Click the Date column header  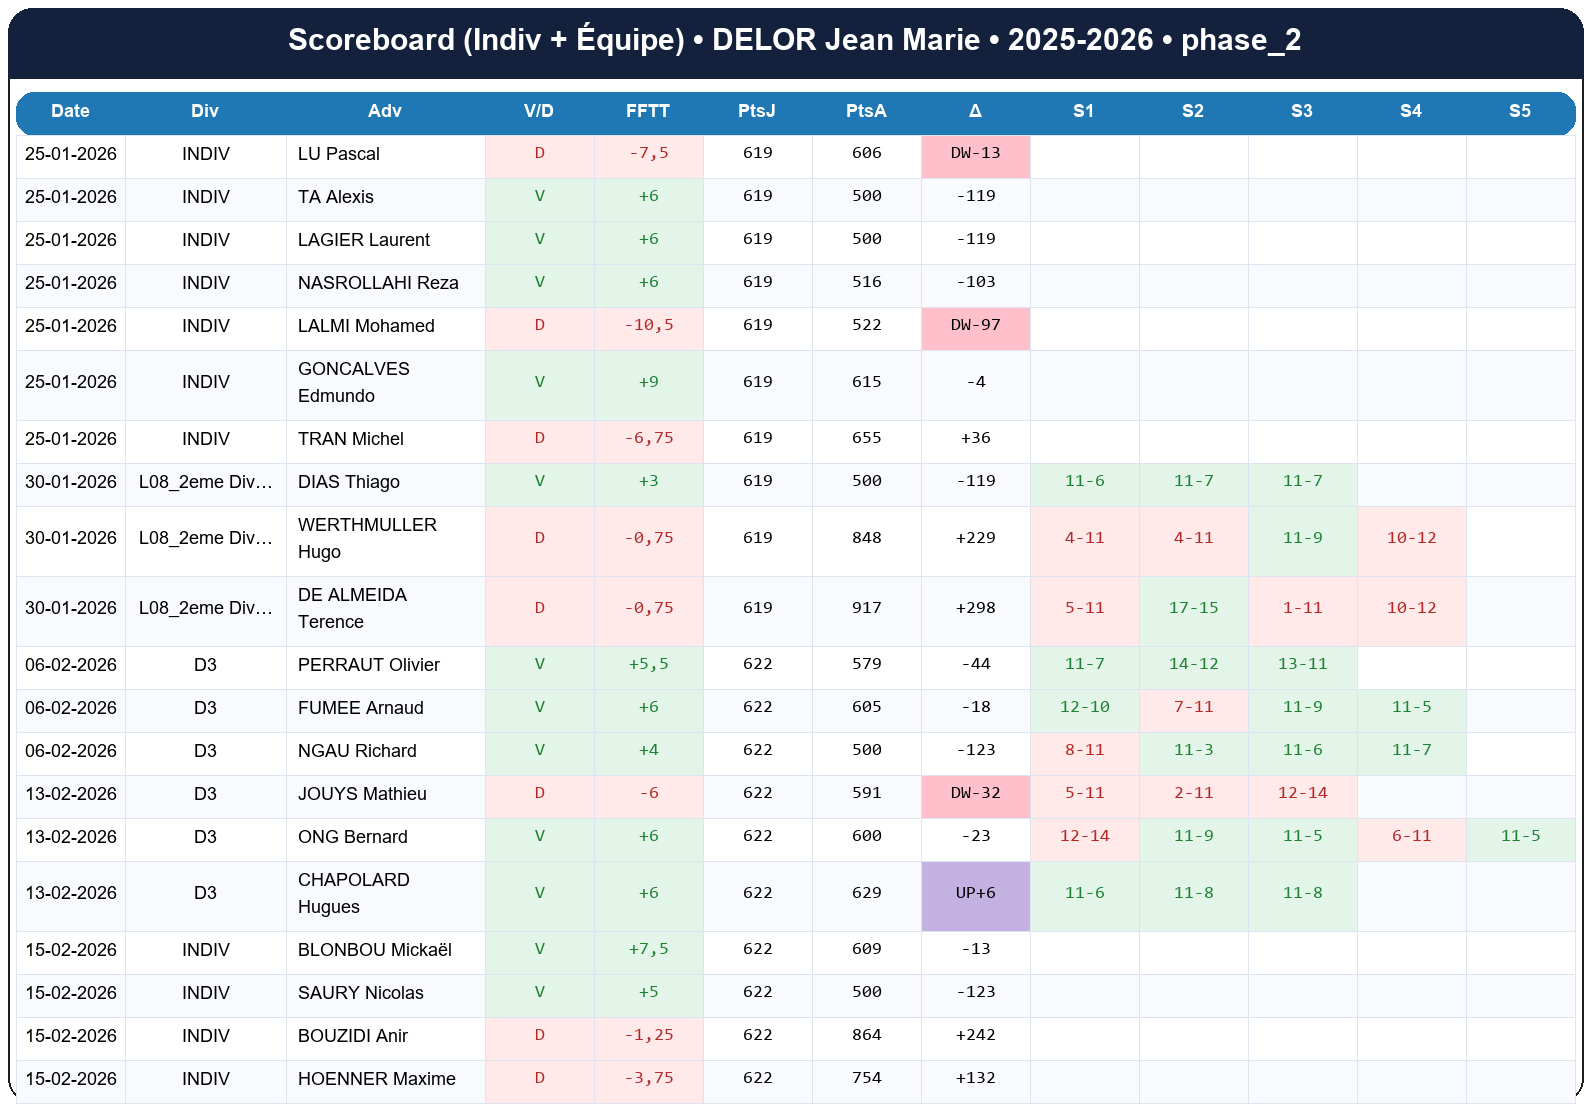[70, 111]
